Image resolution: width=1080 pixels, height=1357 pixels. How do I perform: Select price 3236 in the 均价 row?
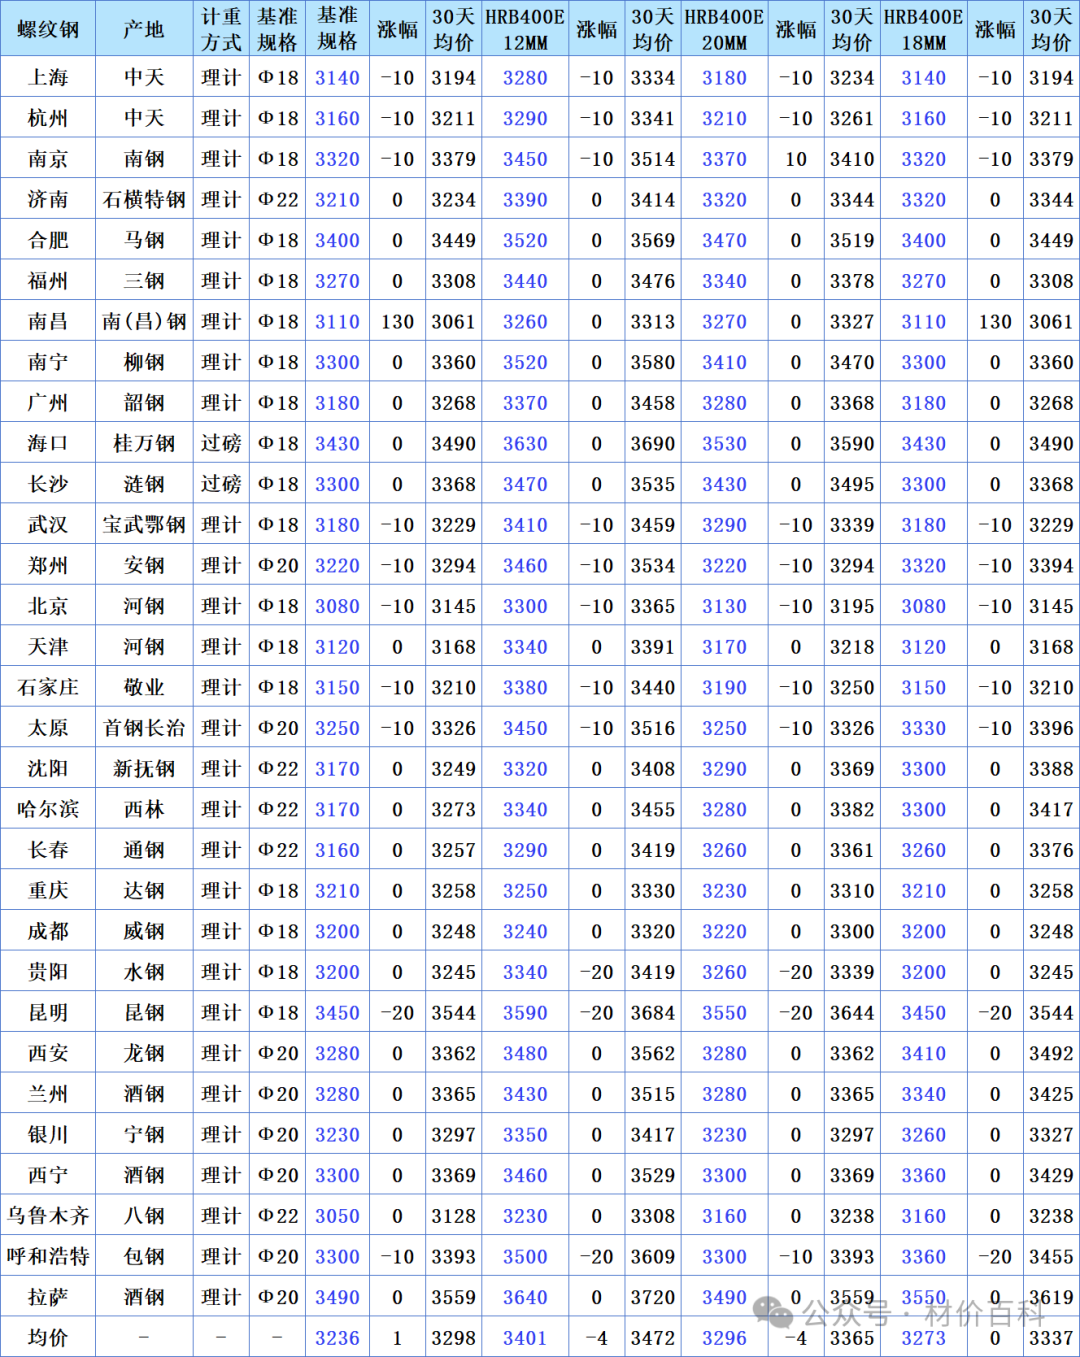(337, 1338)
